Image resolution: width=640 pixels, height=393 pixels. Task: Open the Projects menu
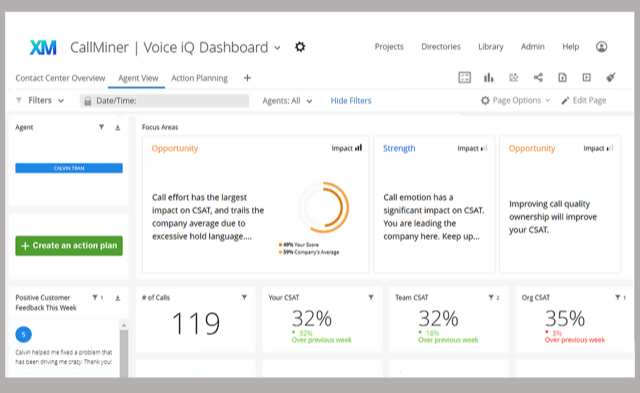389,47
